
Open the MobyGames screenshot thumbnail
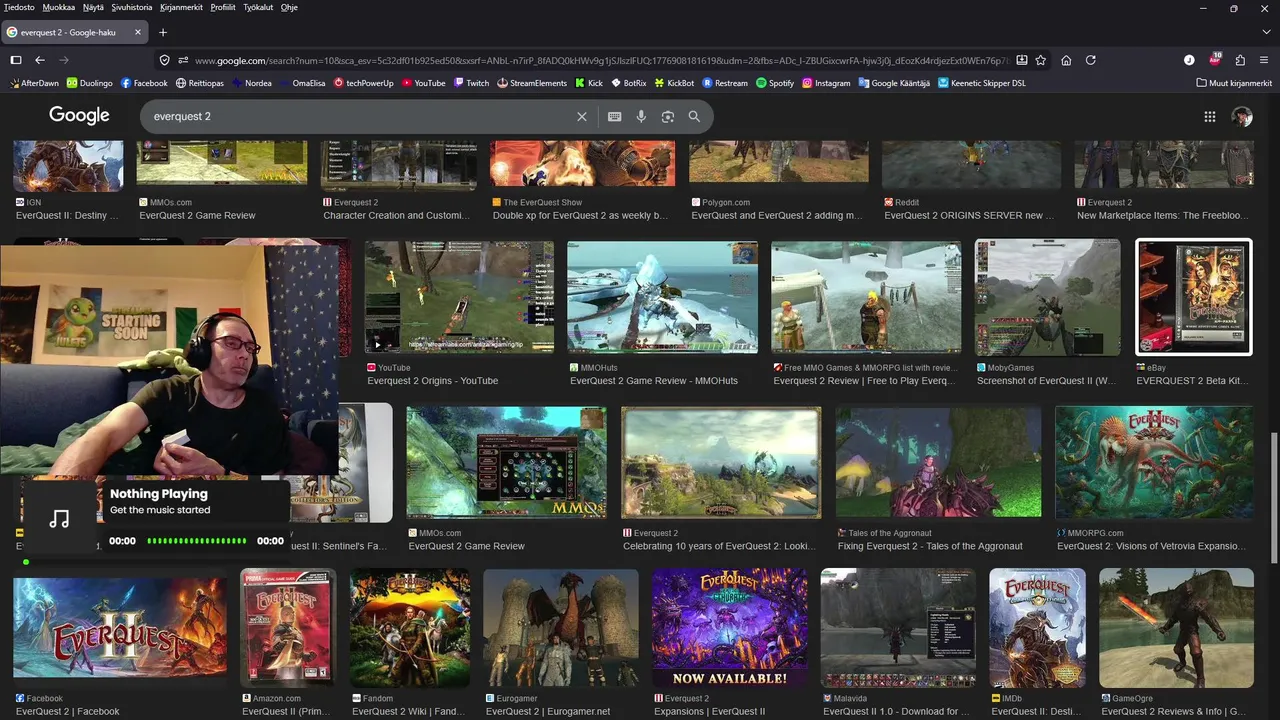1048,297
